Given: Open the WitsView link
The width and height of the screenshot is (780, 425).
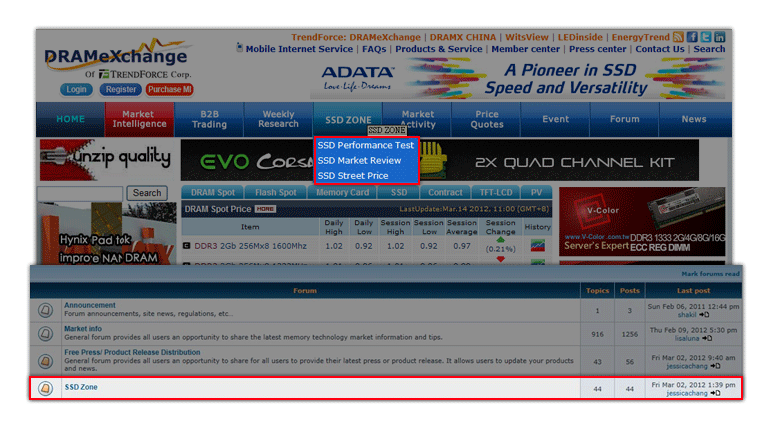Looking at the screenshot, I should pyautogui.click(x=527, y=37).
